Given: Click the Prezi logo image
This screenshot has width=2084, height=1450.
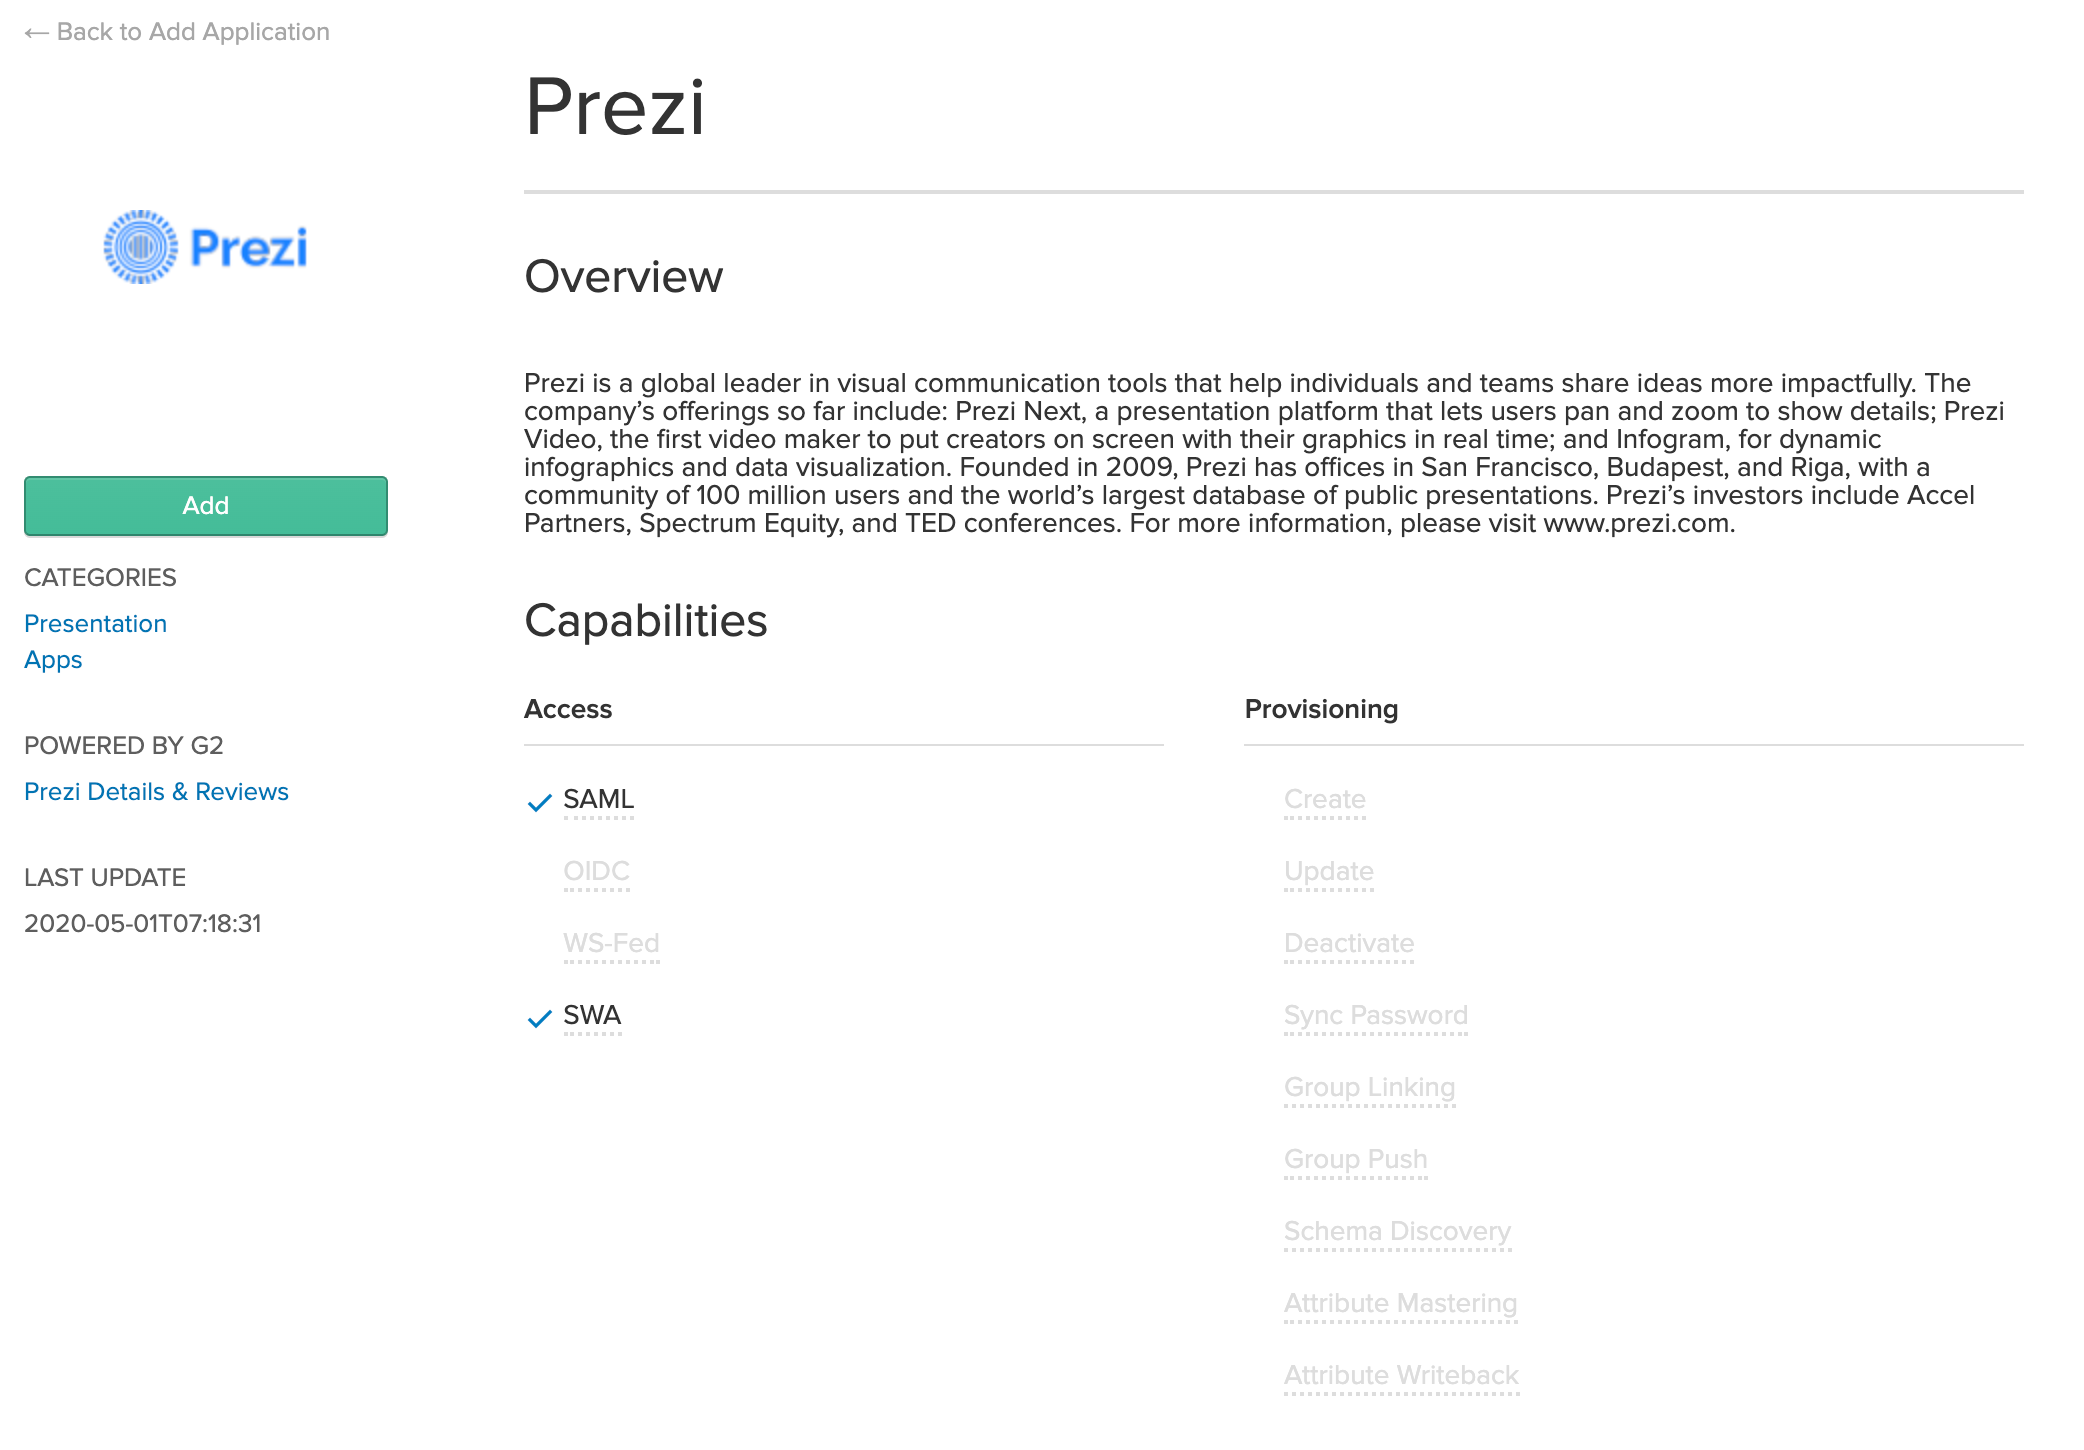Looking at the screenshot, I should [206, 247].
